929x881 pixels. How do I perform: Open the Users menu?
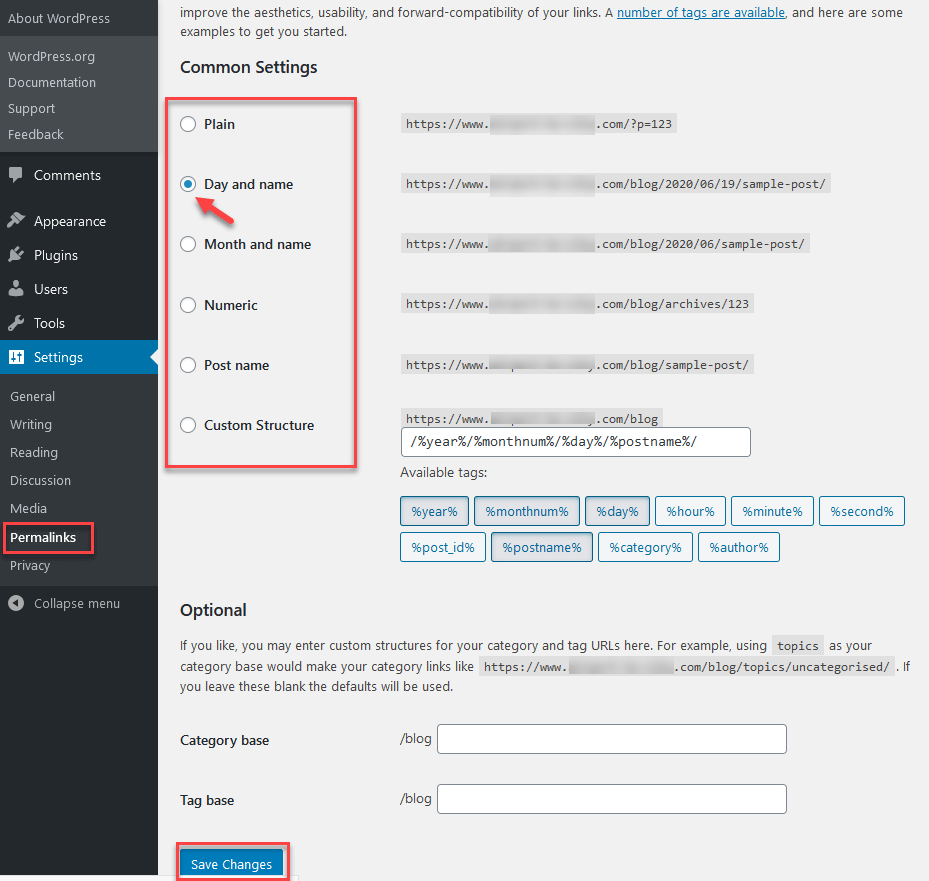coord(50,289)
